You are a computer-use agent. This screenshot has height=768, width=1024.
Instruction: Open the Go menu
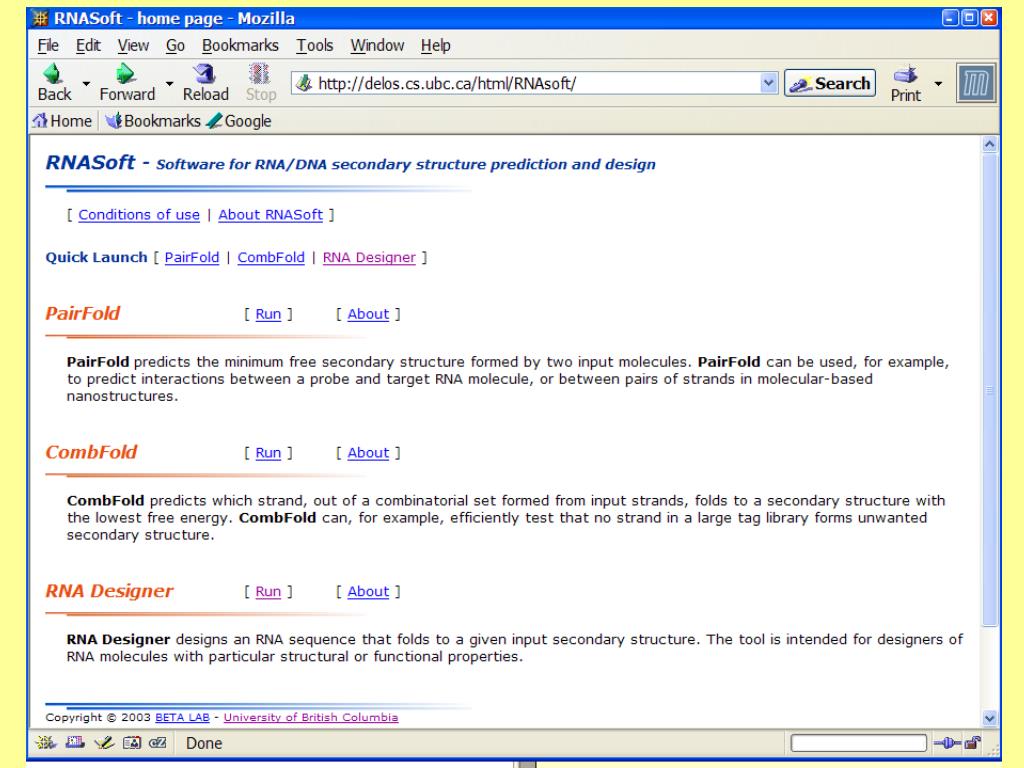(175, 45)
